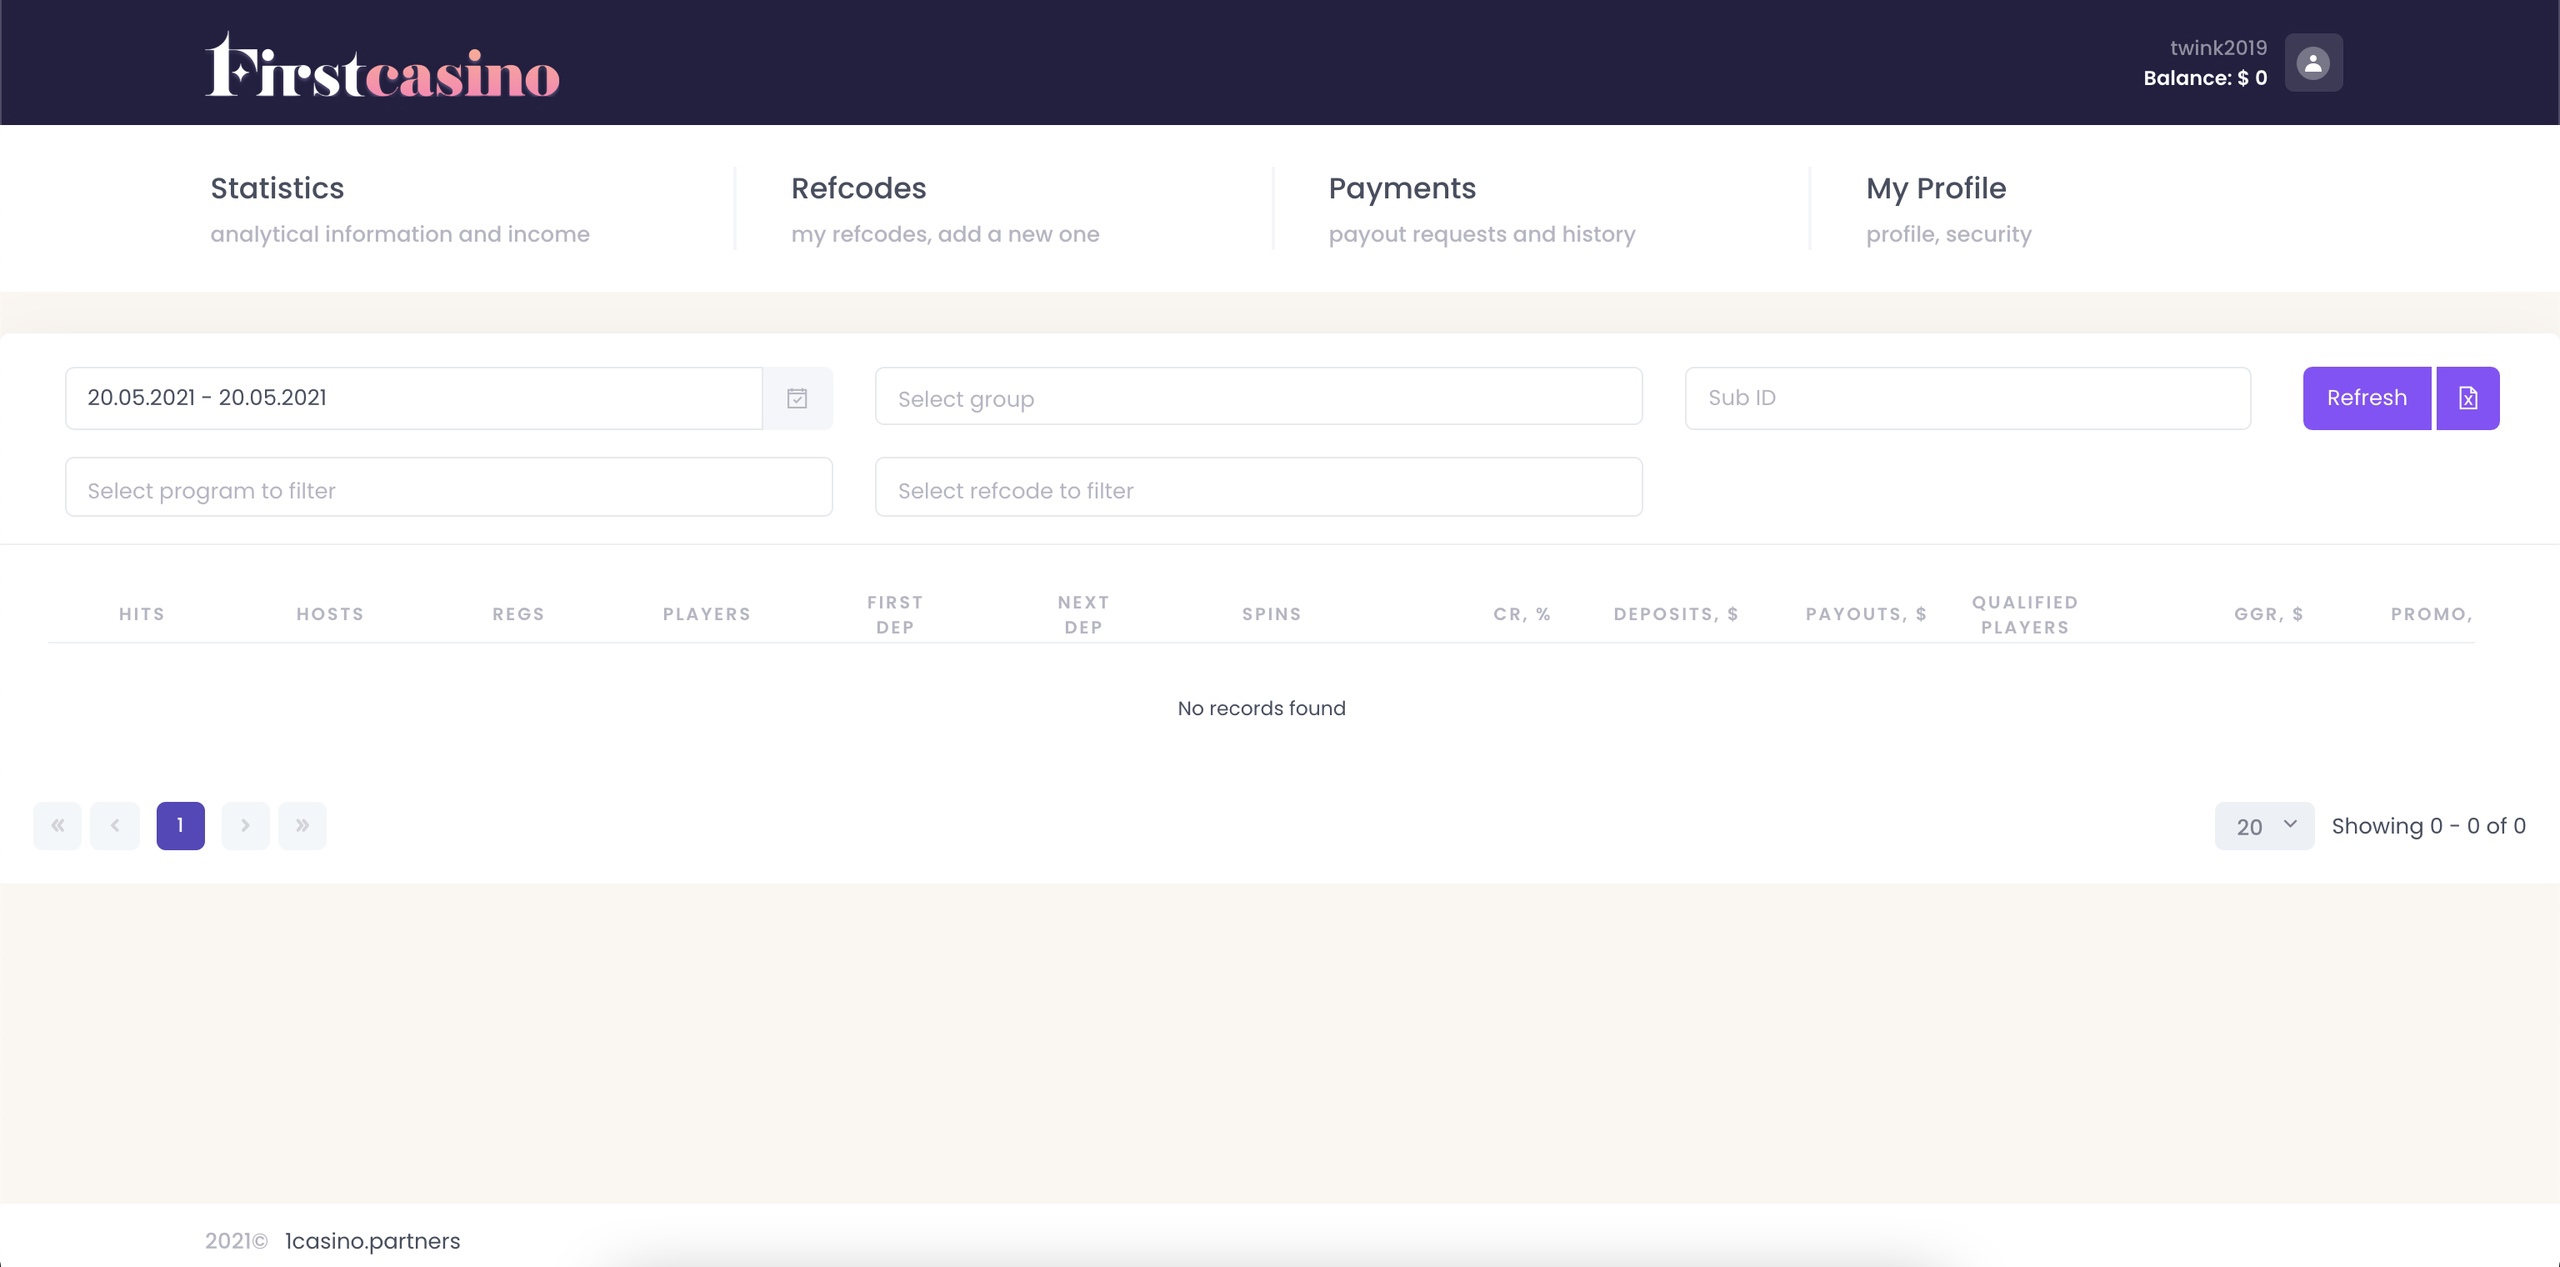Focus the Sub ID input field
The width and height of the screenshot is (2560, 1267).
[1967, 398]
